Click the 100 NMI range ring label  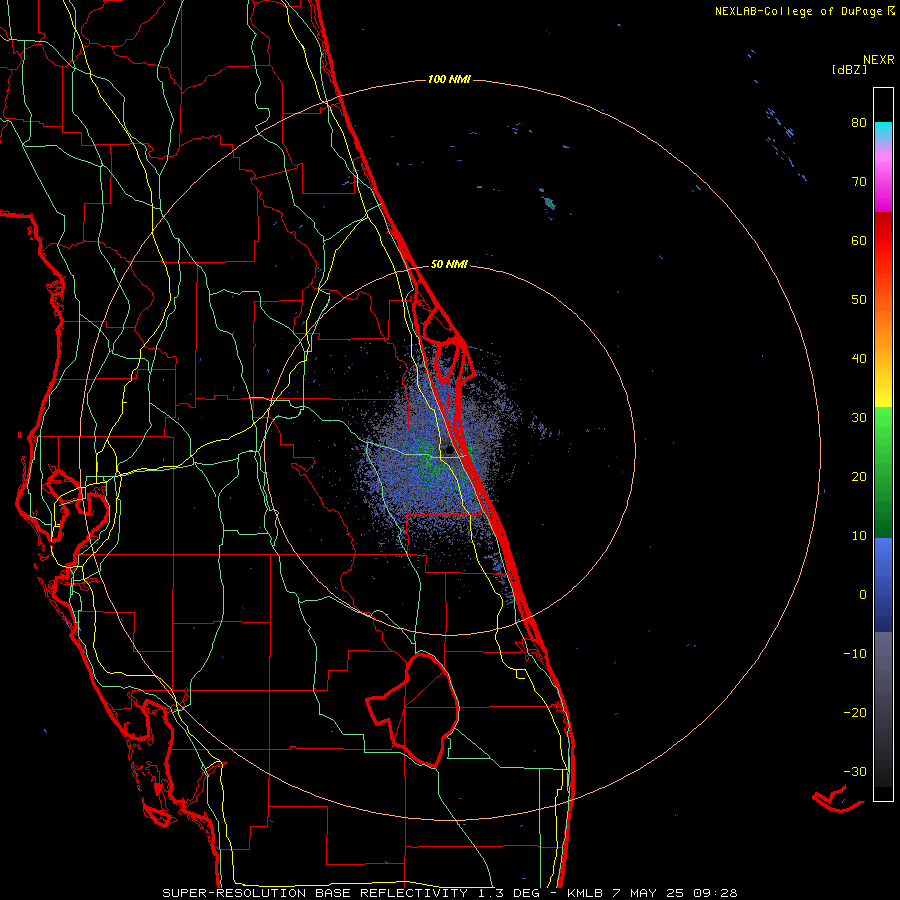click(x=449, y=79)
